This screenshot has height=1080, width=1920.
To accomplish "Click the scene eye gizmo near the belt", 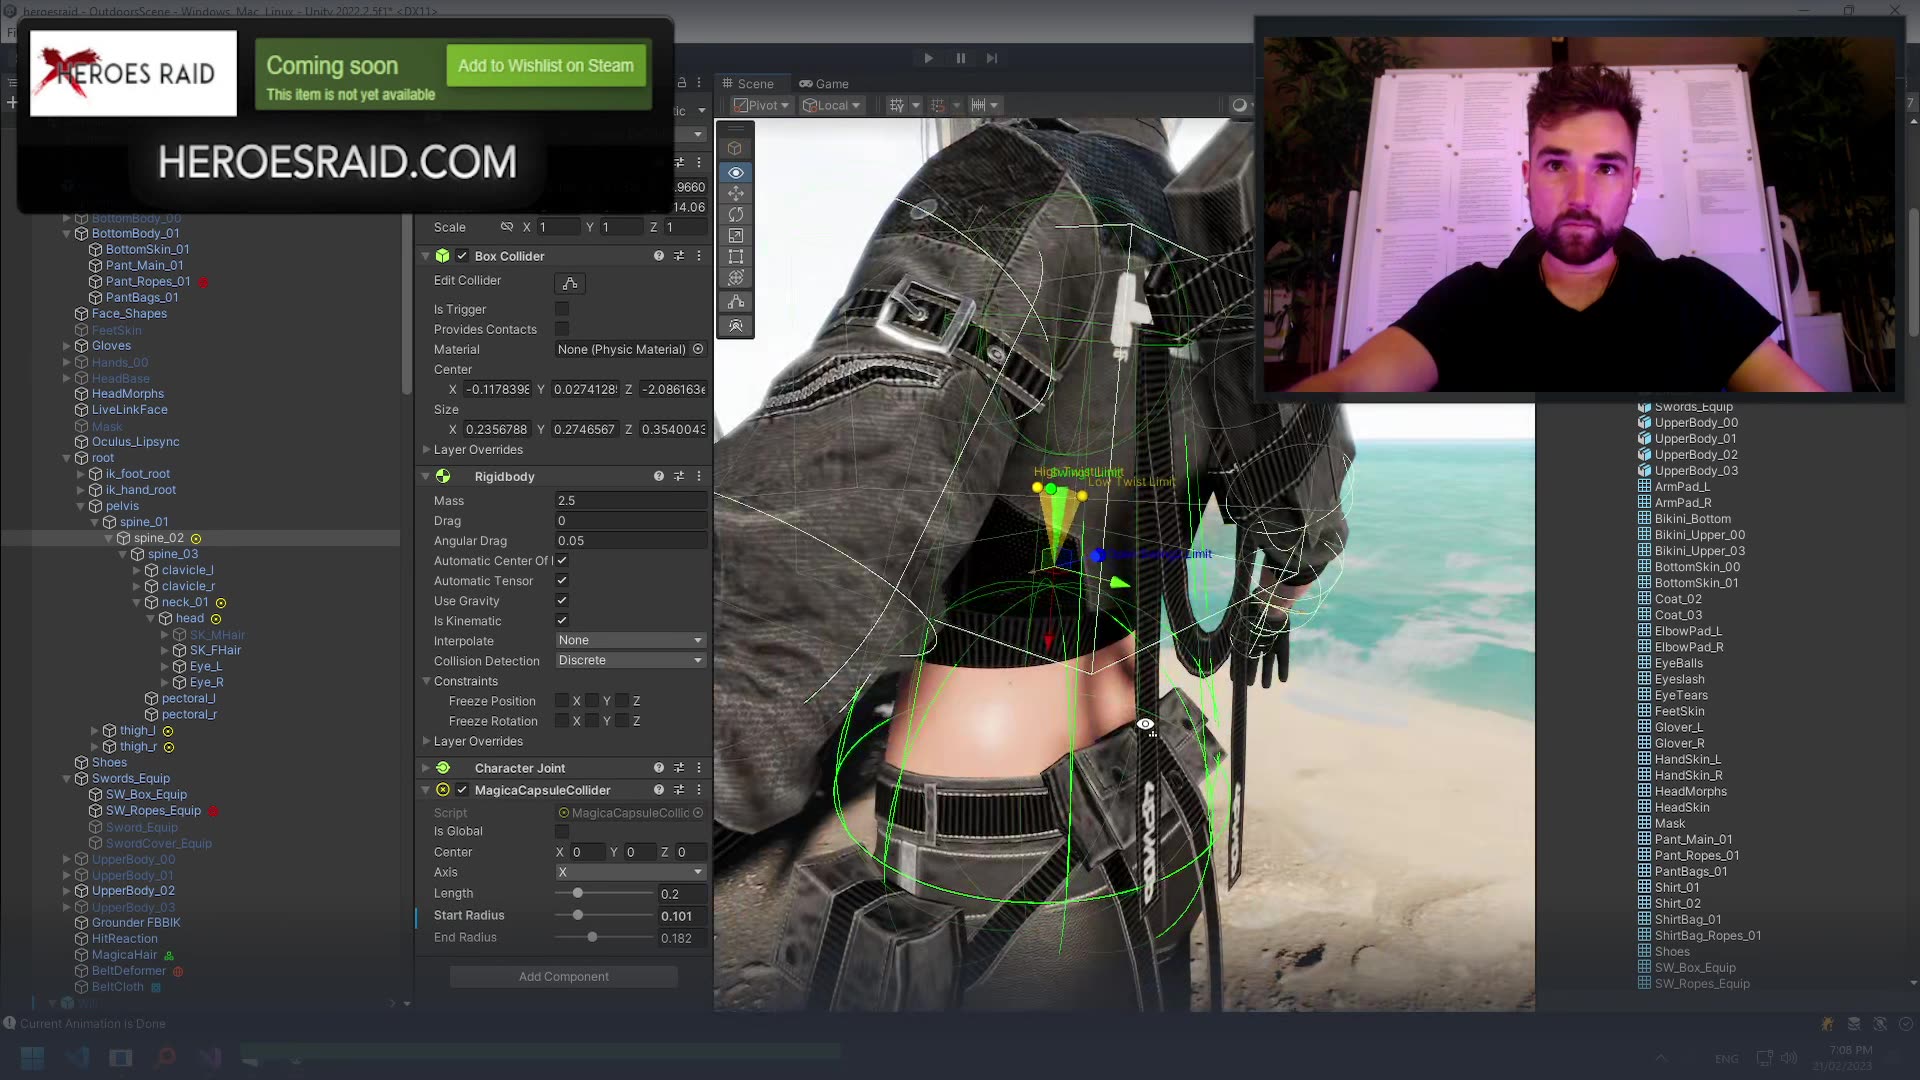I will [1146, 724].
